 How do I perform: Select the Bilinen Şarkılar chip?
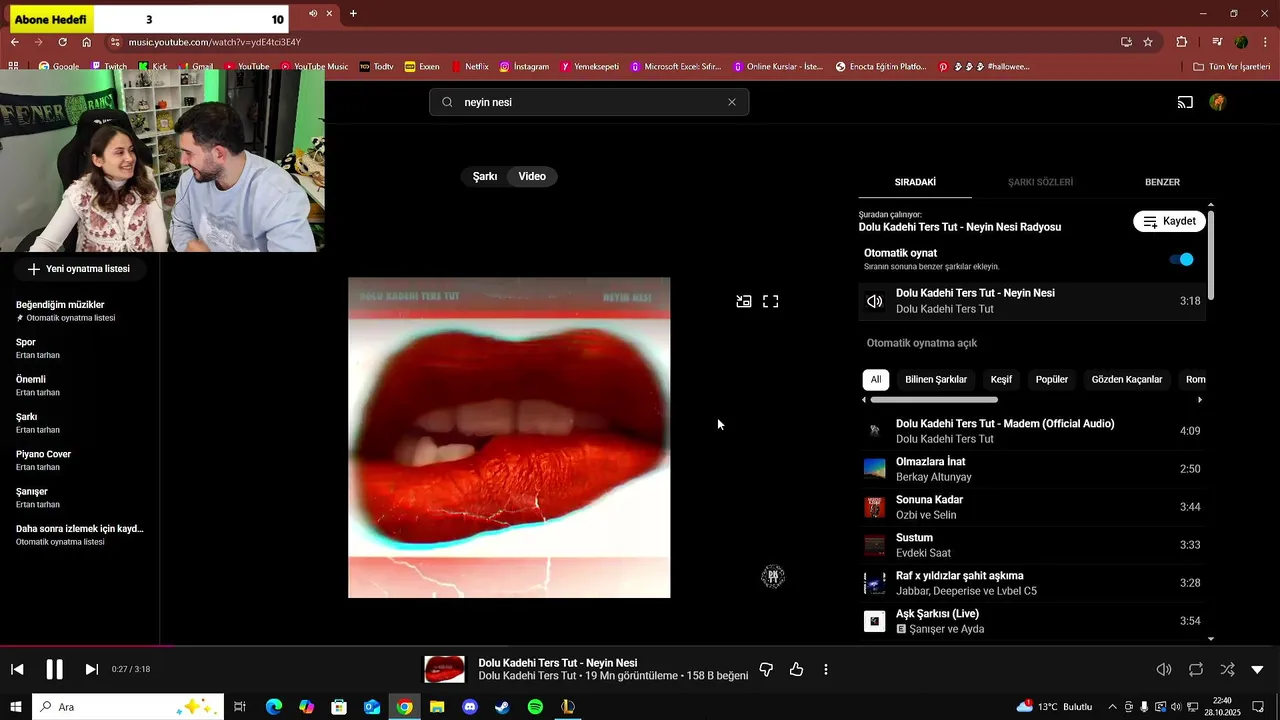click(936, 380)
